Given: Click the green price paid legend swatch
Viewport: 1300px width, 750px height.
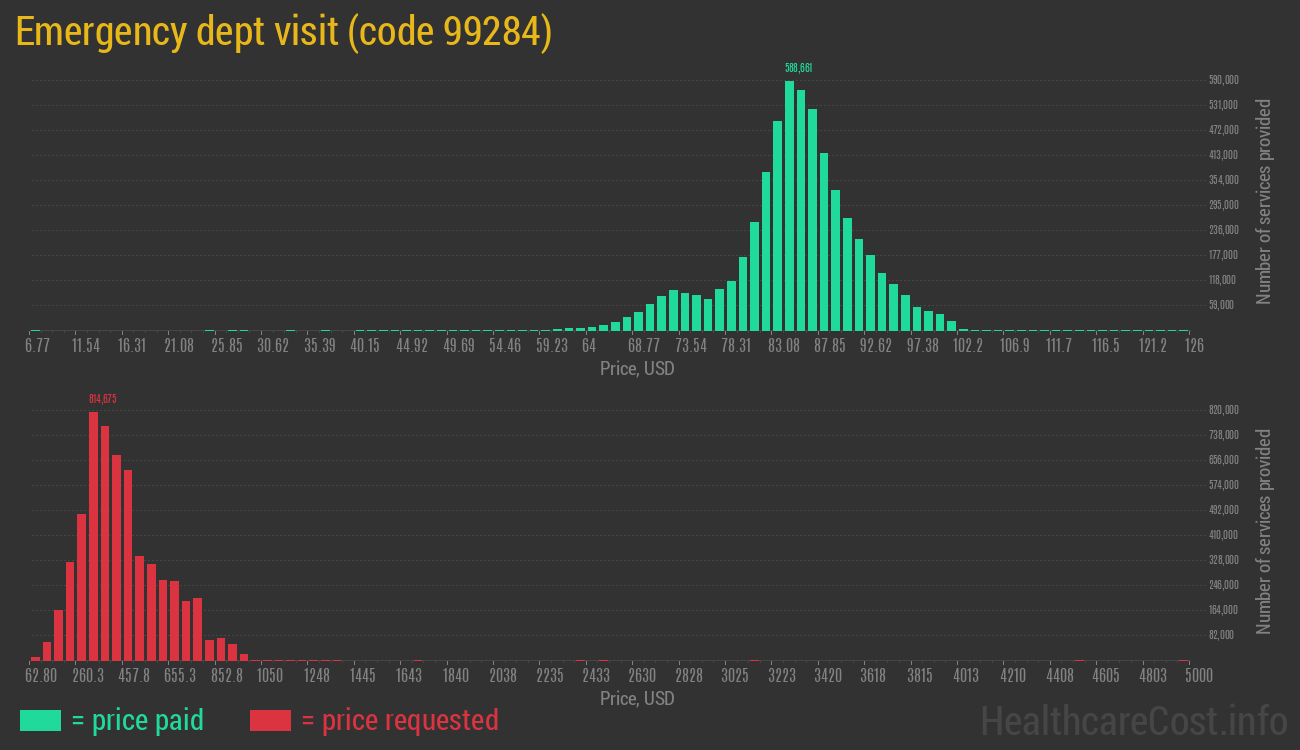Looking at the screenshot, I should tap(40, 720).
